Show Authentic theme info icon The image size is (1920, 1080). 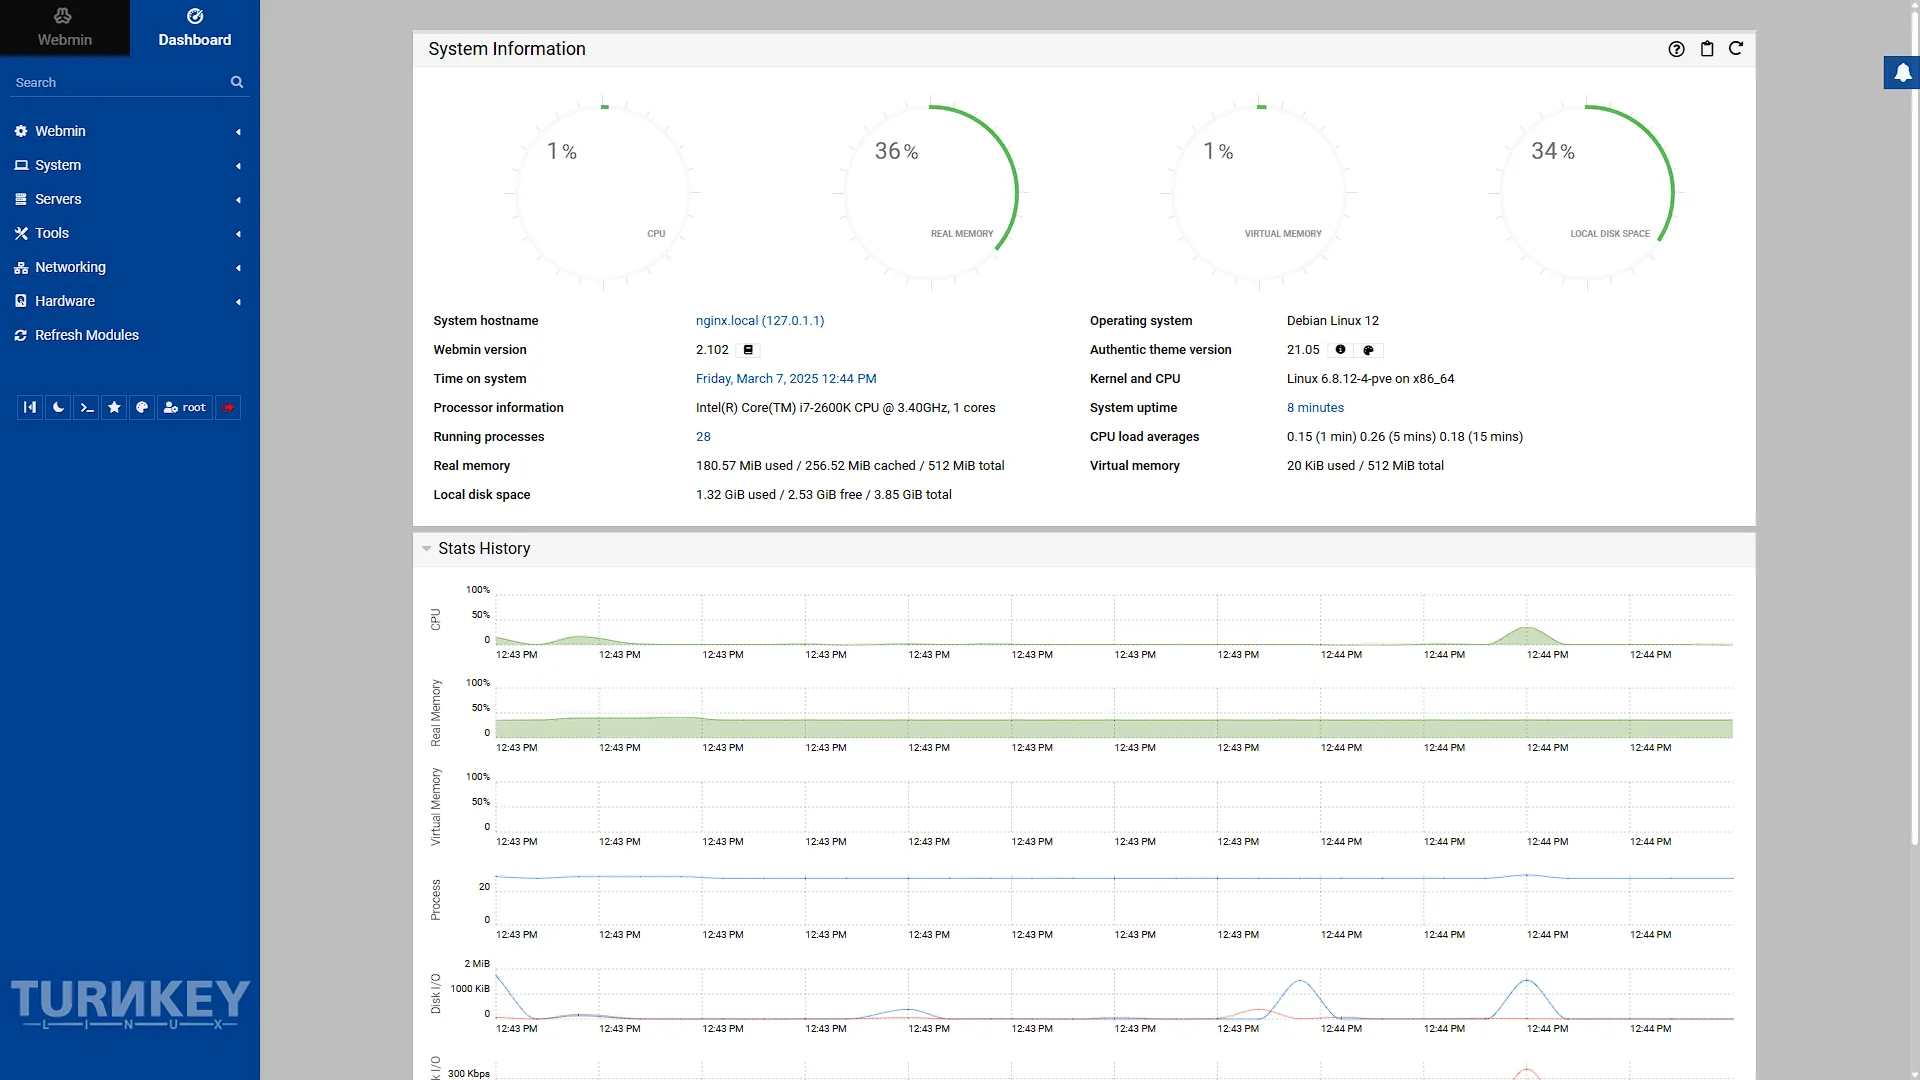[x=1340, y=350]
